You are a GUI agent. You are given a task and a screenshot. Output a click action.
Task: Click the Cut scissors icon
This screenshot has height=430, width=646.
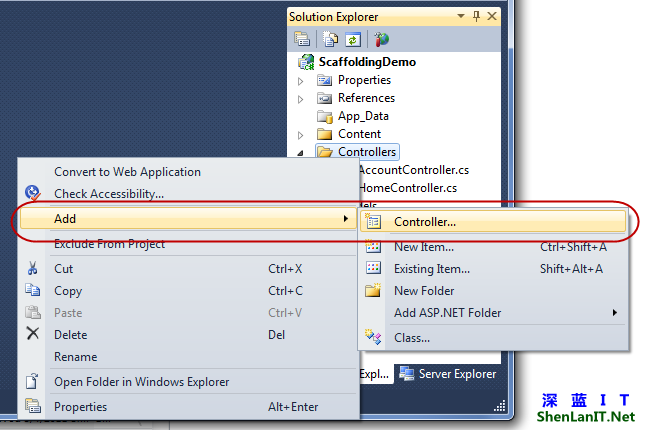(x=32, y=269)
